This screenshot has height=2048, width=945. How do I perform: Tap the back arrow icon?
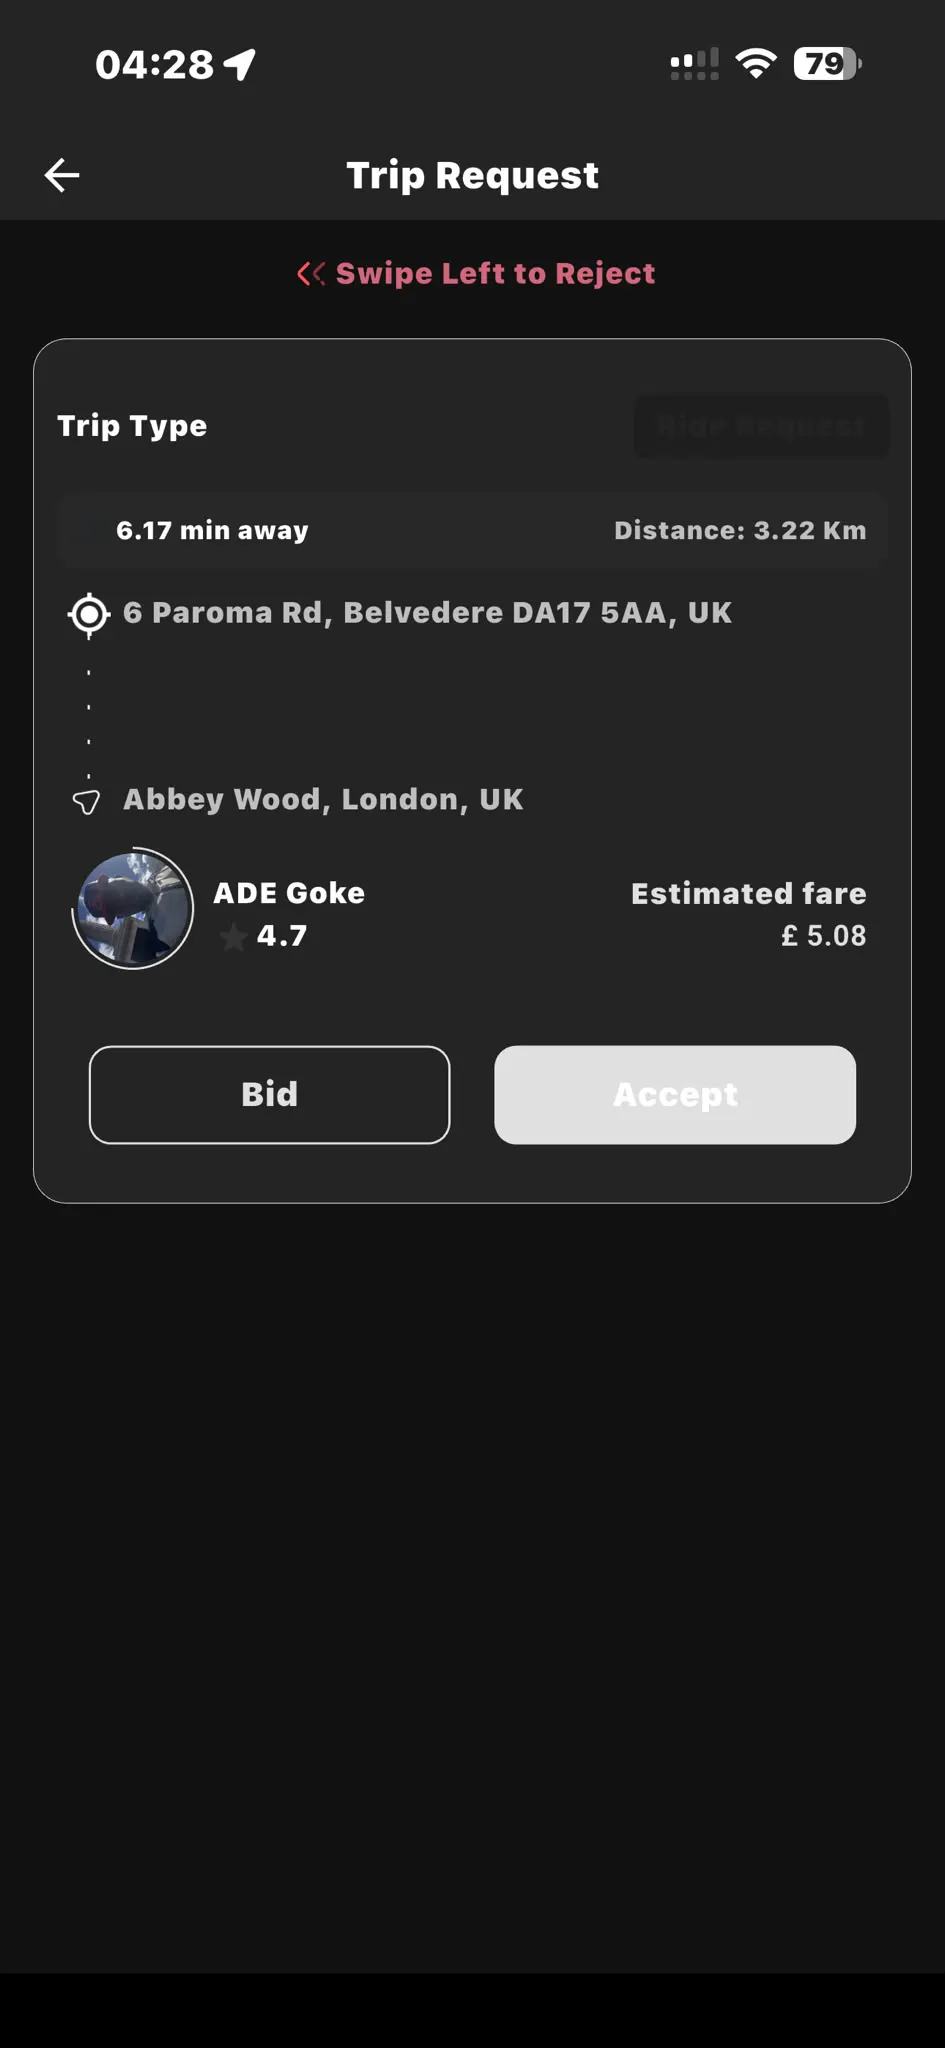coord(62,175)
